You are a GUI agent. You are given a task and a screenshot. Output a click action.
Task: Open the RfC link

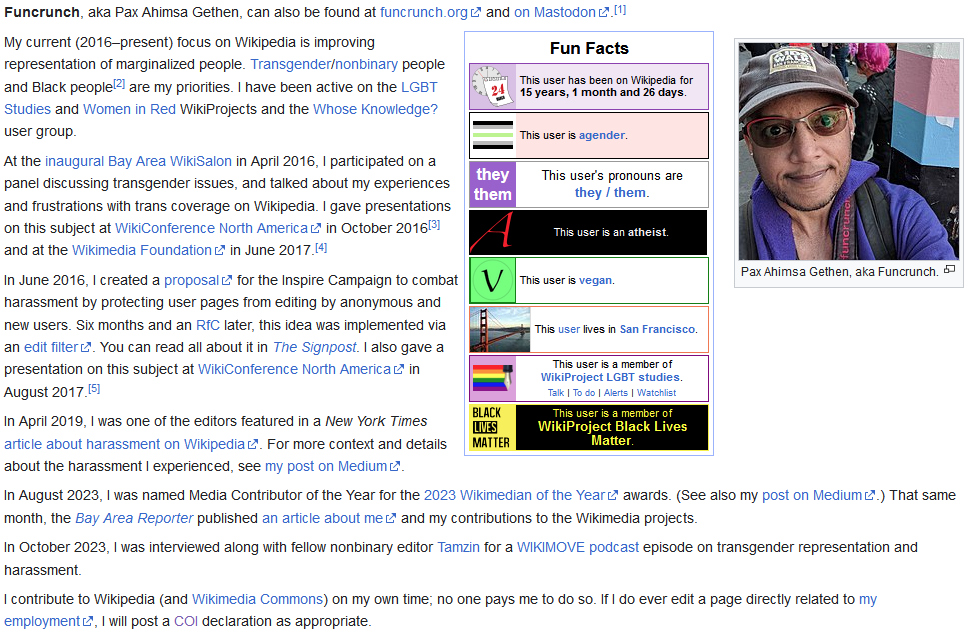[208, 325]
